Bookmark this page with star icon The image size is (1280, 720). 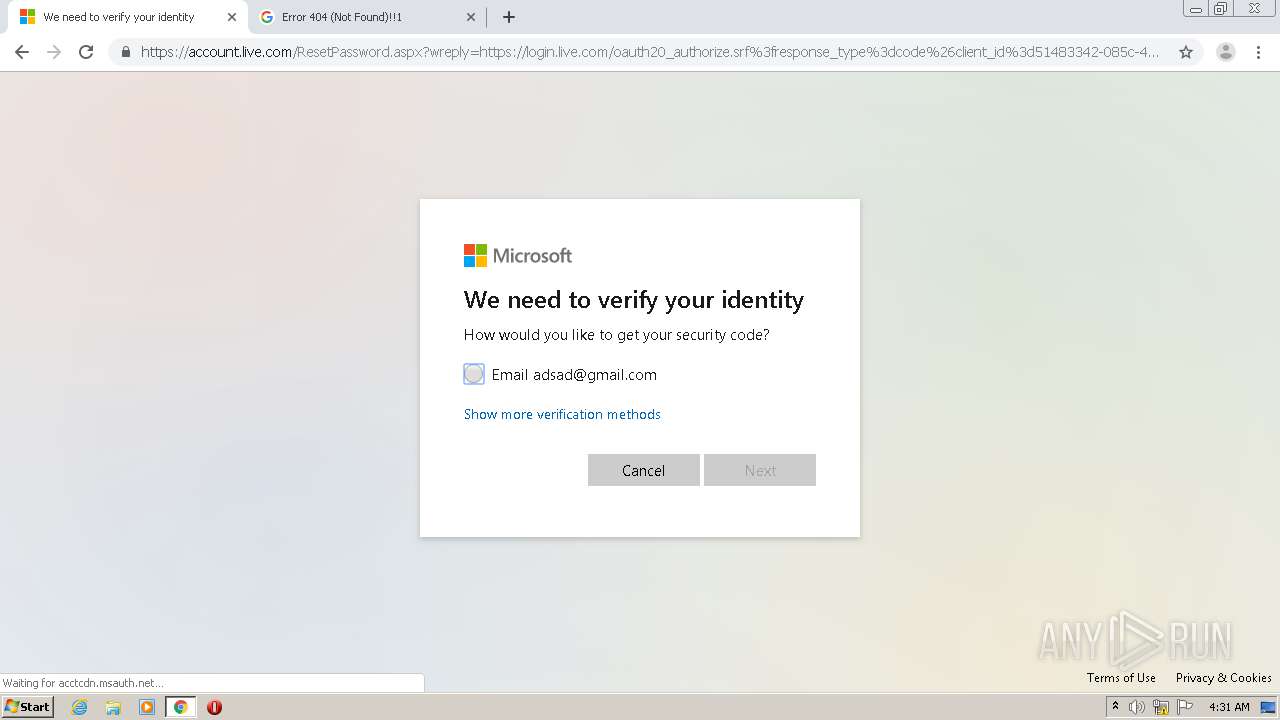1186,52
